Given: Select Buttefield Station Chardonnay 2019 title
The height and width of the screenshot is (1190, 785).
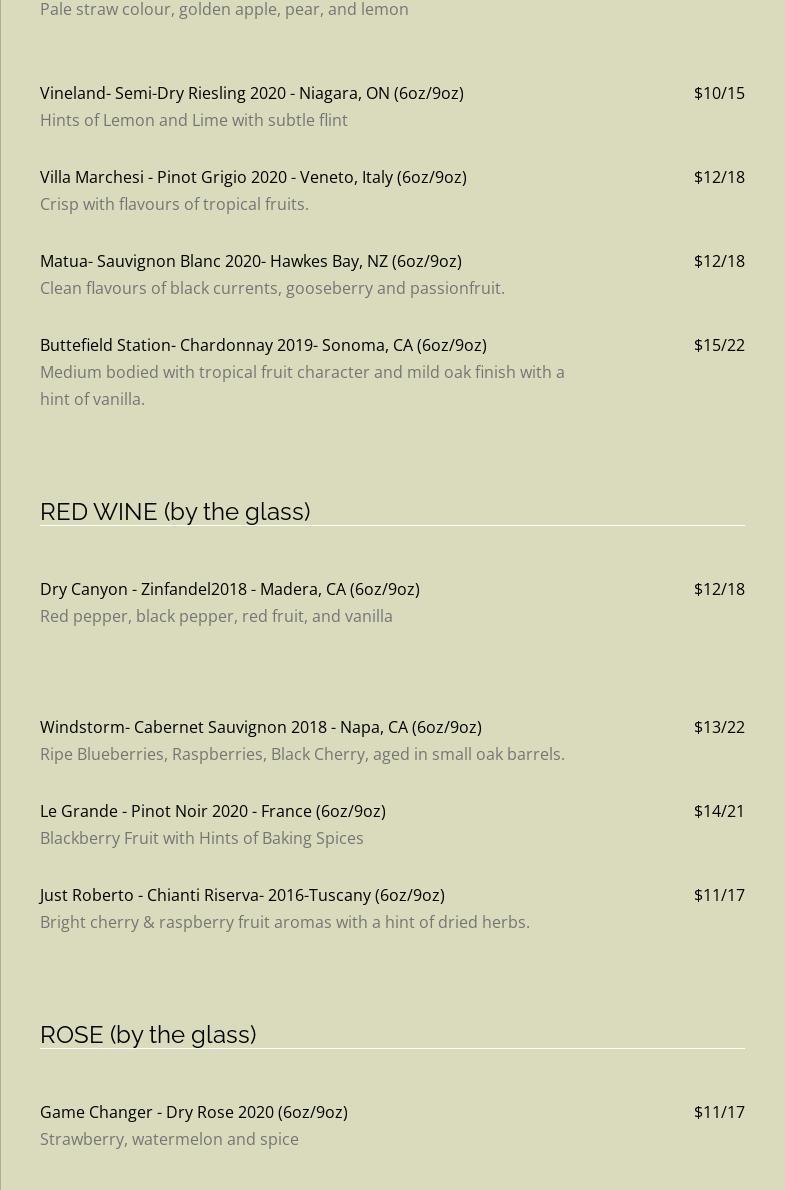Looking at the screenshot, I should [x=263, y=345].
